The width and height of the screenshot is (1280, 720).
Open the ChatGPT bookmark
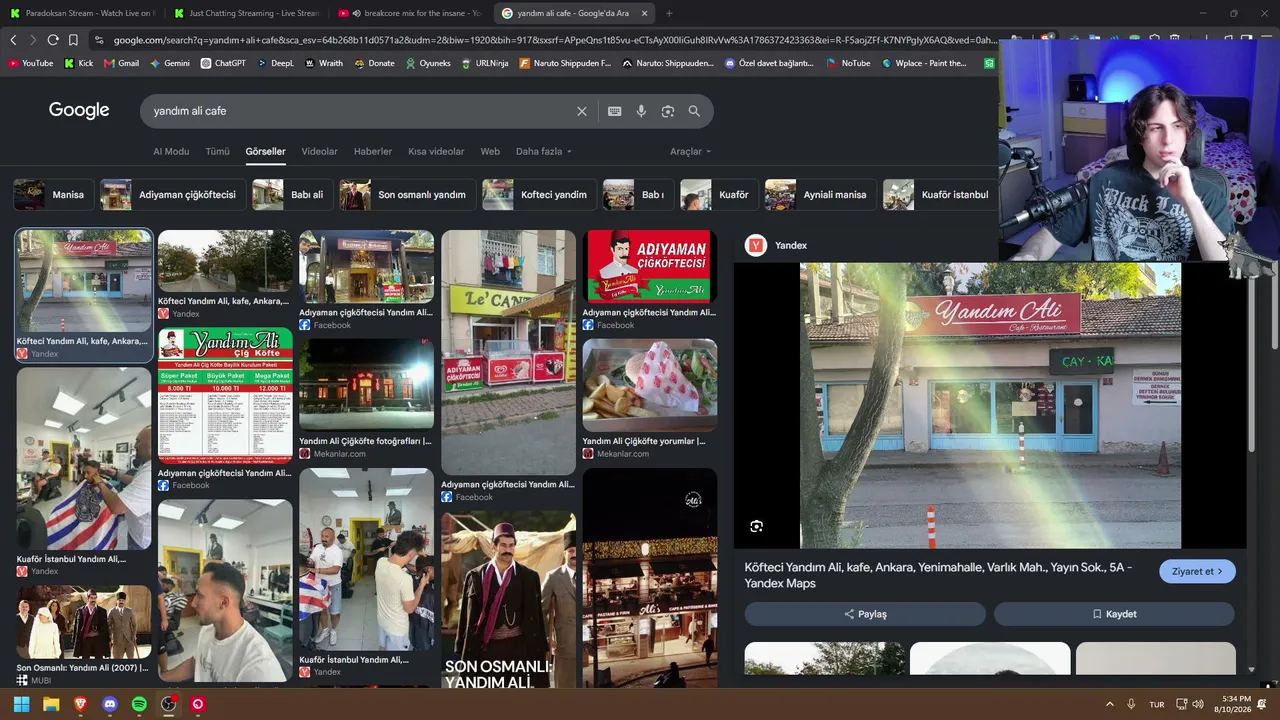pos(223,63)
